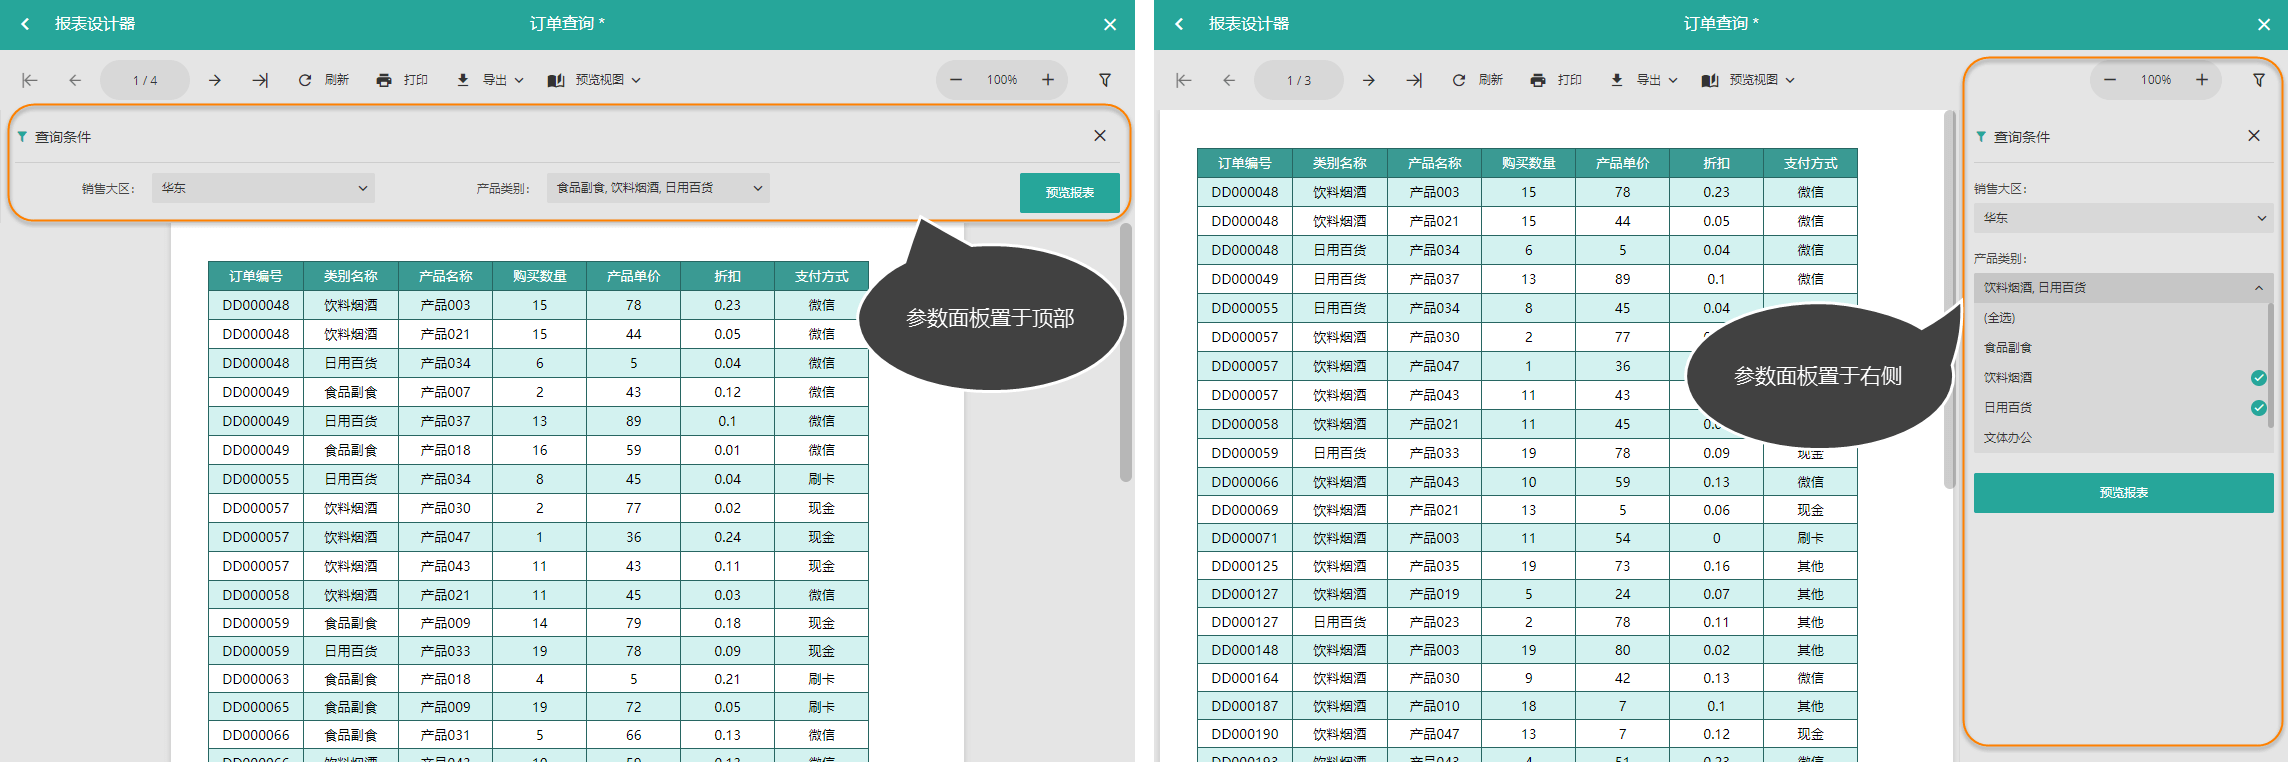
Task: Select cell 产品031 in left table
Action: point(445,735)
